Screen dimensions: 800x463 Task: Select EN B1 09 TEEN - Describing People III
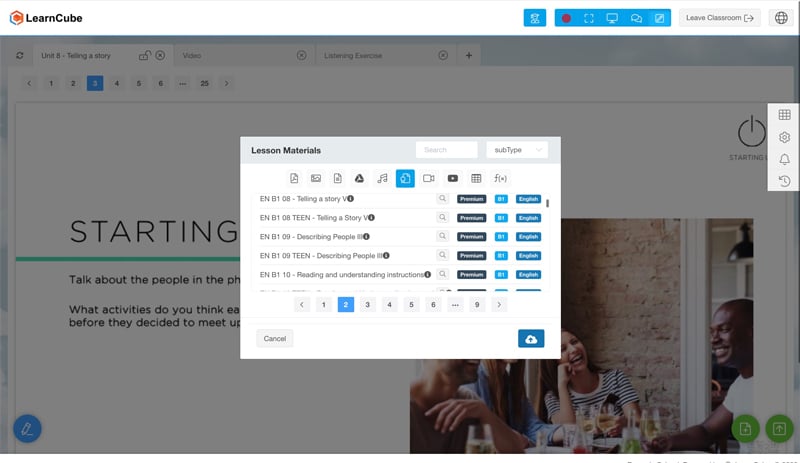321,256
